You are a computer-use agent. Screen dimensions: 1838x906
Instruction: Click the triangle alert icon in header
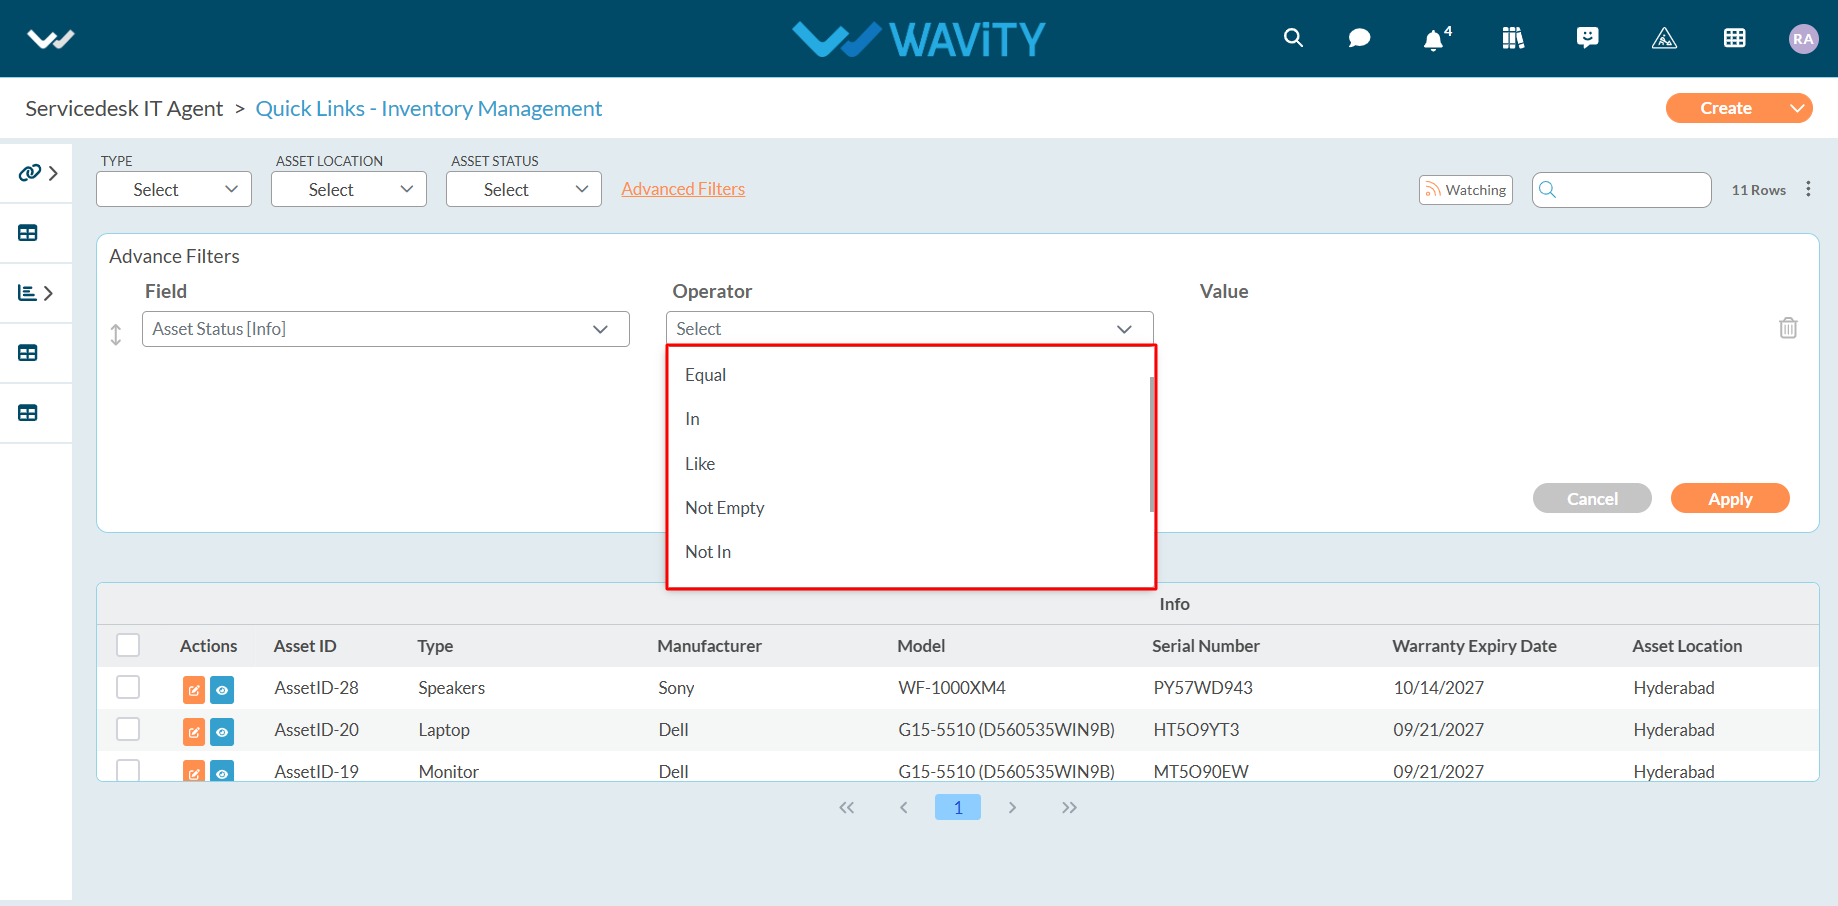[x=1664, y=38]
